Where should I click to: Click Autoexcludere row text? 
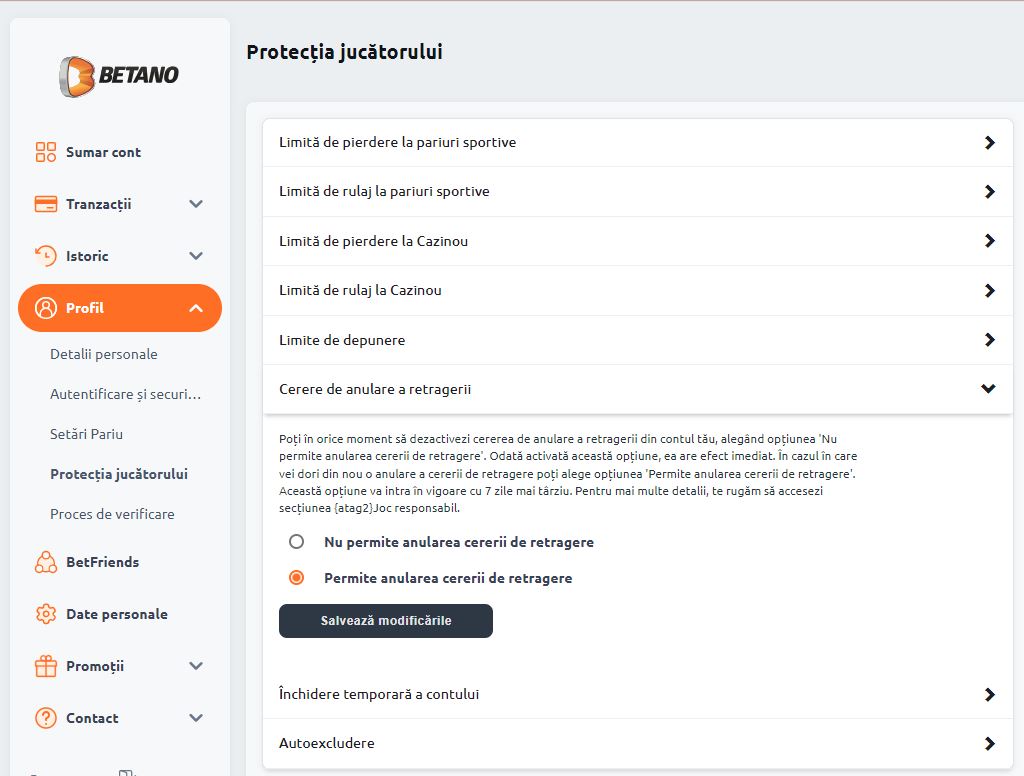327,743
